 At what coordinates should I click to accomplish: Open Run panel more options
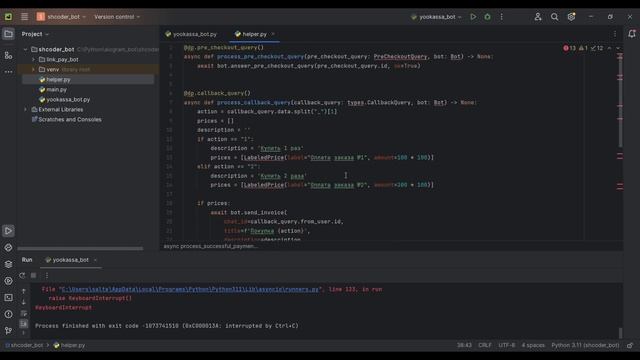click(47, 276)
